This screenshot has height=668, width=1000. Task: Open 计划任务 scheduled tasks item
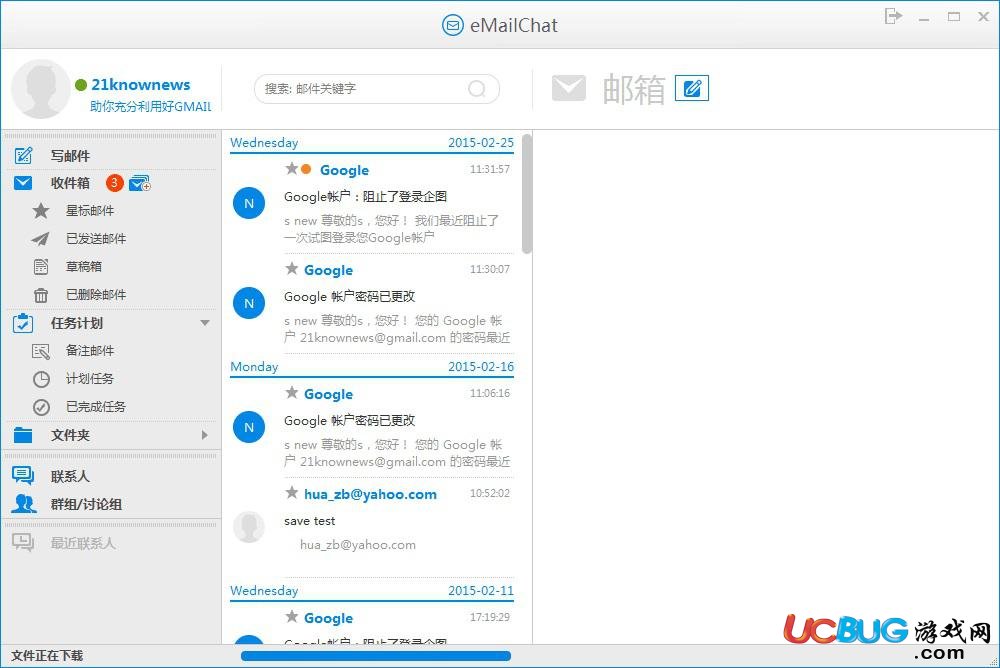coord(90,379)
